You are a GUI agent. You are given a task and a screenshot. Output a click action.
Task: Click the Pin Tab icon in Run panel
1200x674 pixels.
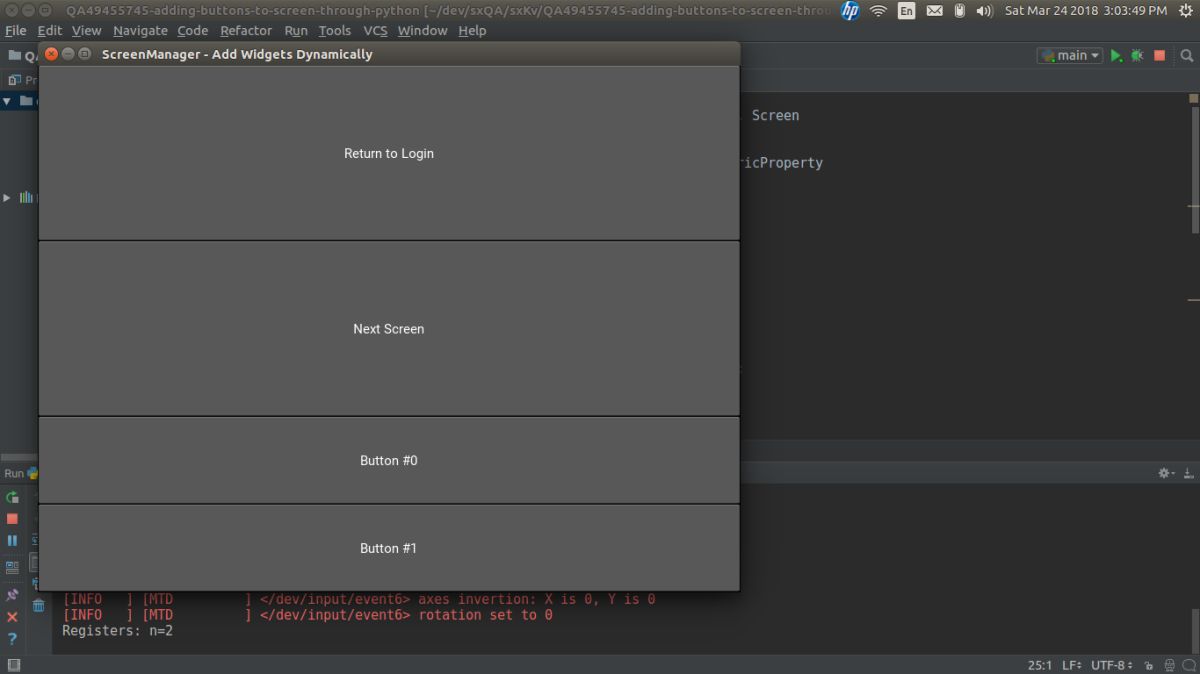12,595
